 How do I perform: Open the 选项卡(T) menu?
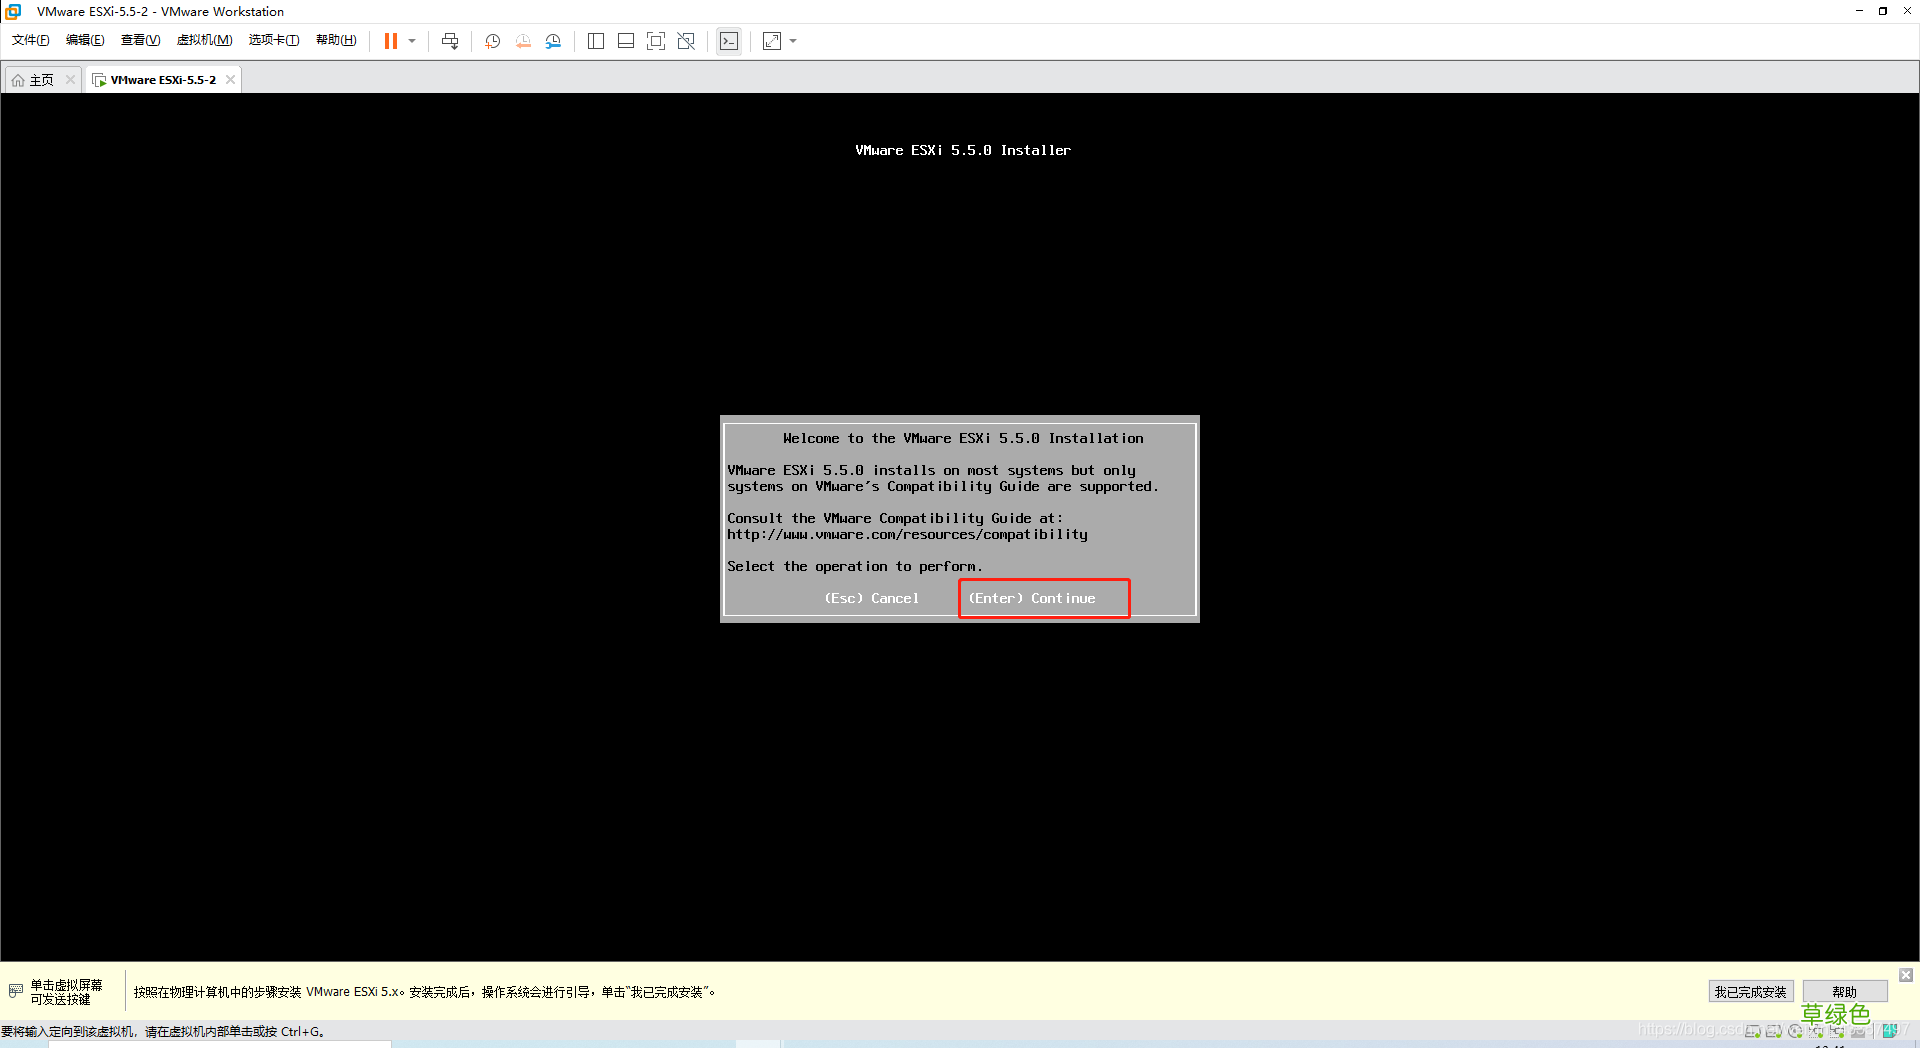coord(274,40)
